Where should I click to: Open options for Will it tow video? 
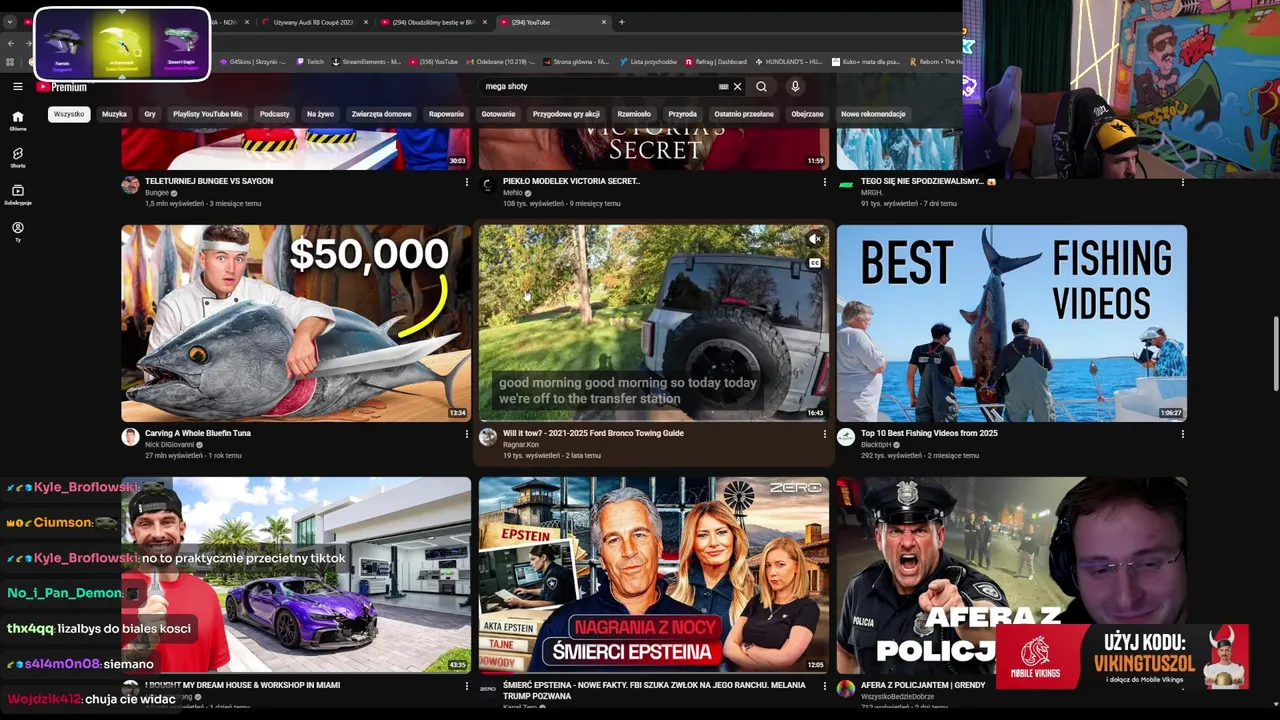824,434
